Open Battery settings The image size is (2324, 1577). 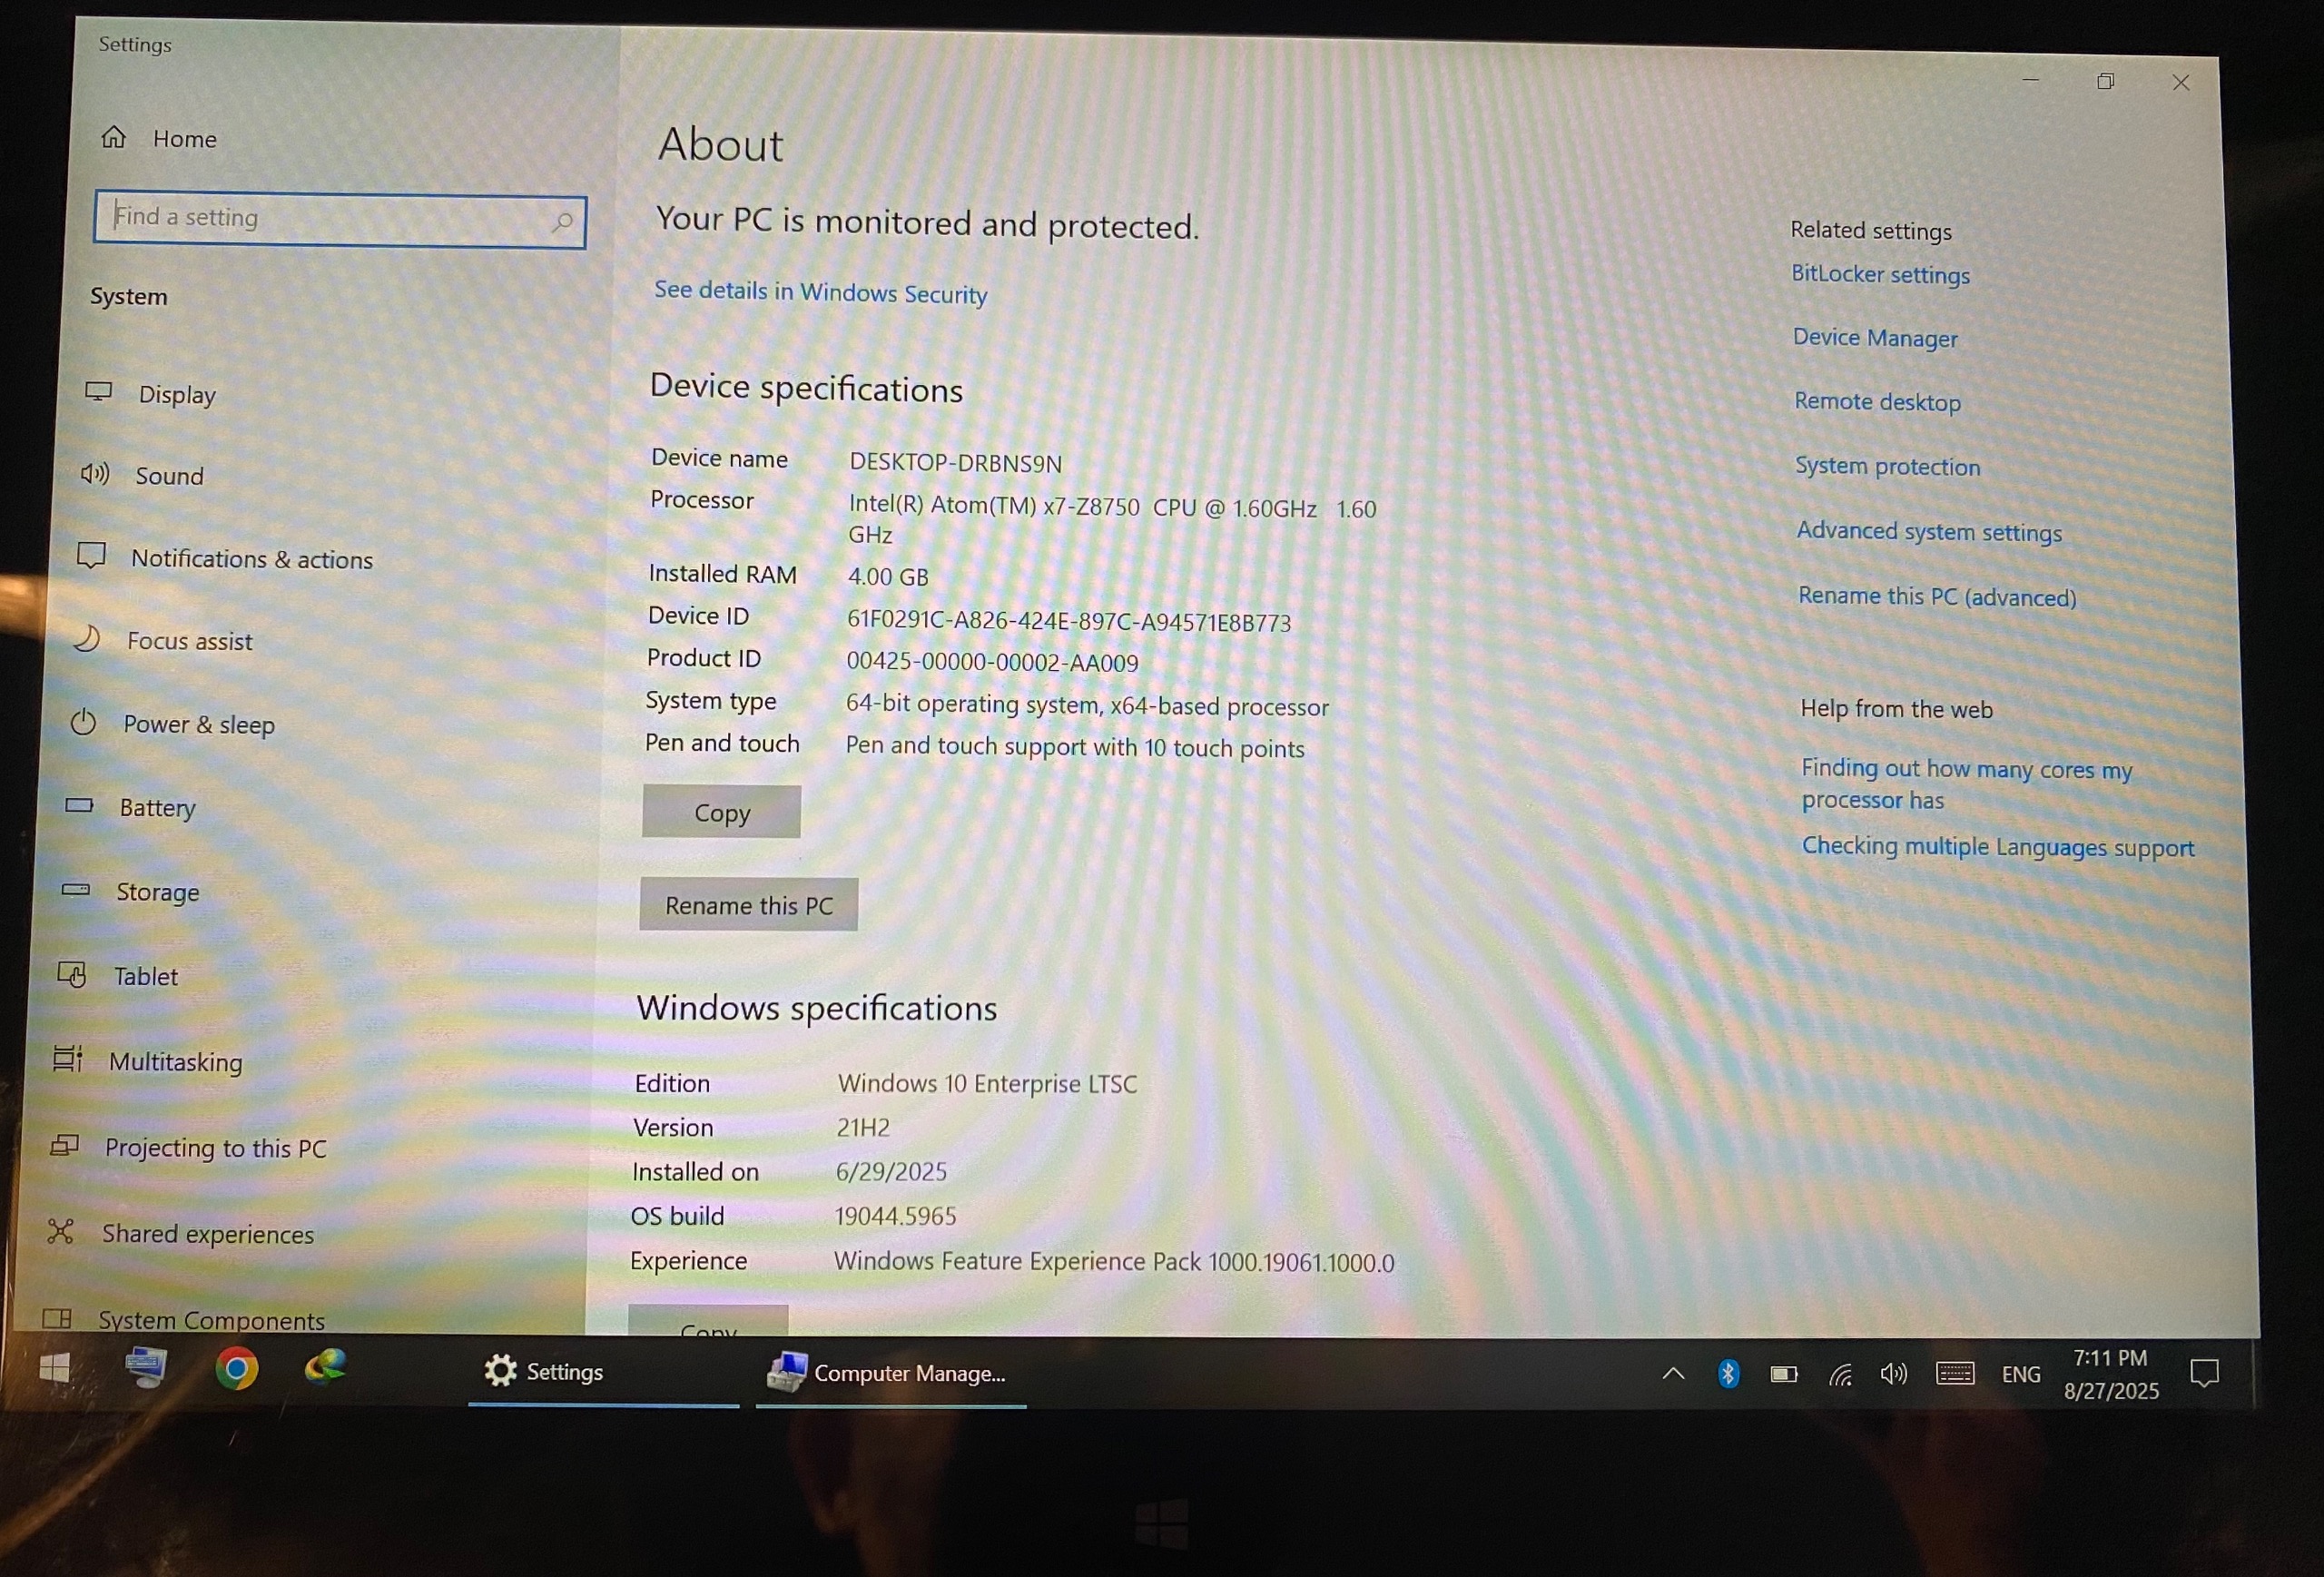coord(130,807)
